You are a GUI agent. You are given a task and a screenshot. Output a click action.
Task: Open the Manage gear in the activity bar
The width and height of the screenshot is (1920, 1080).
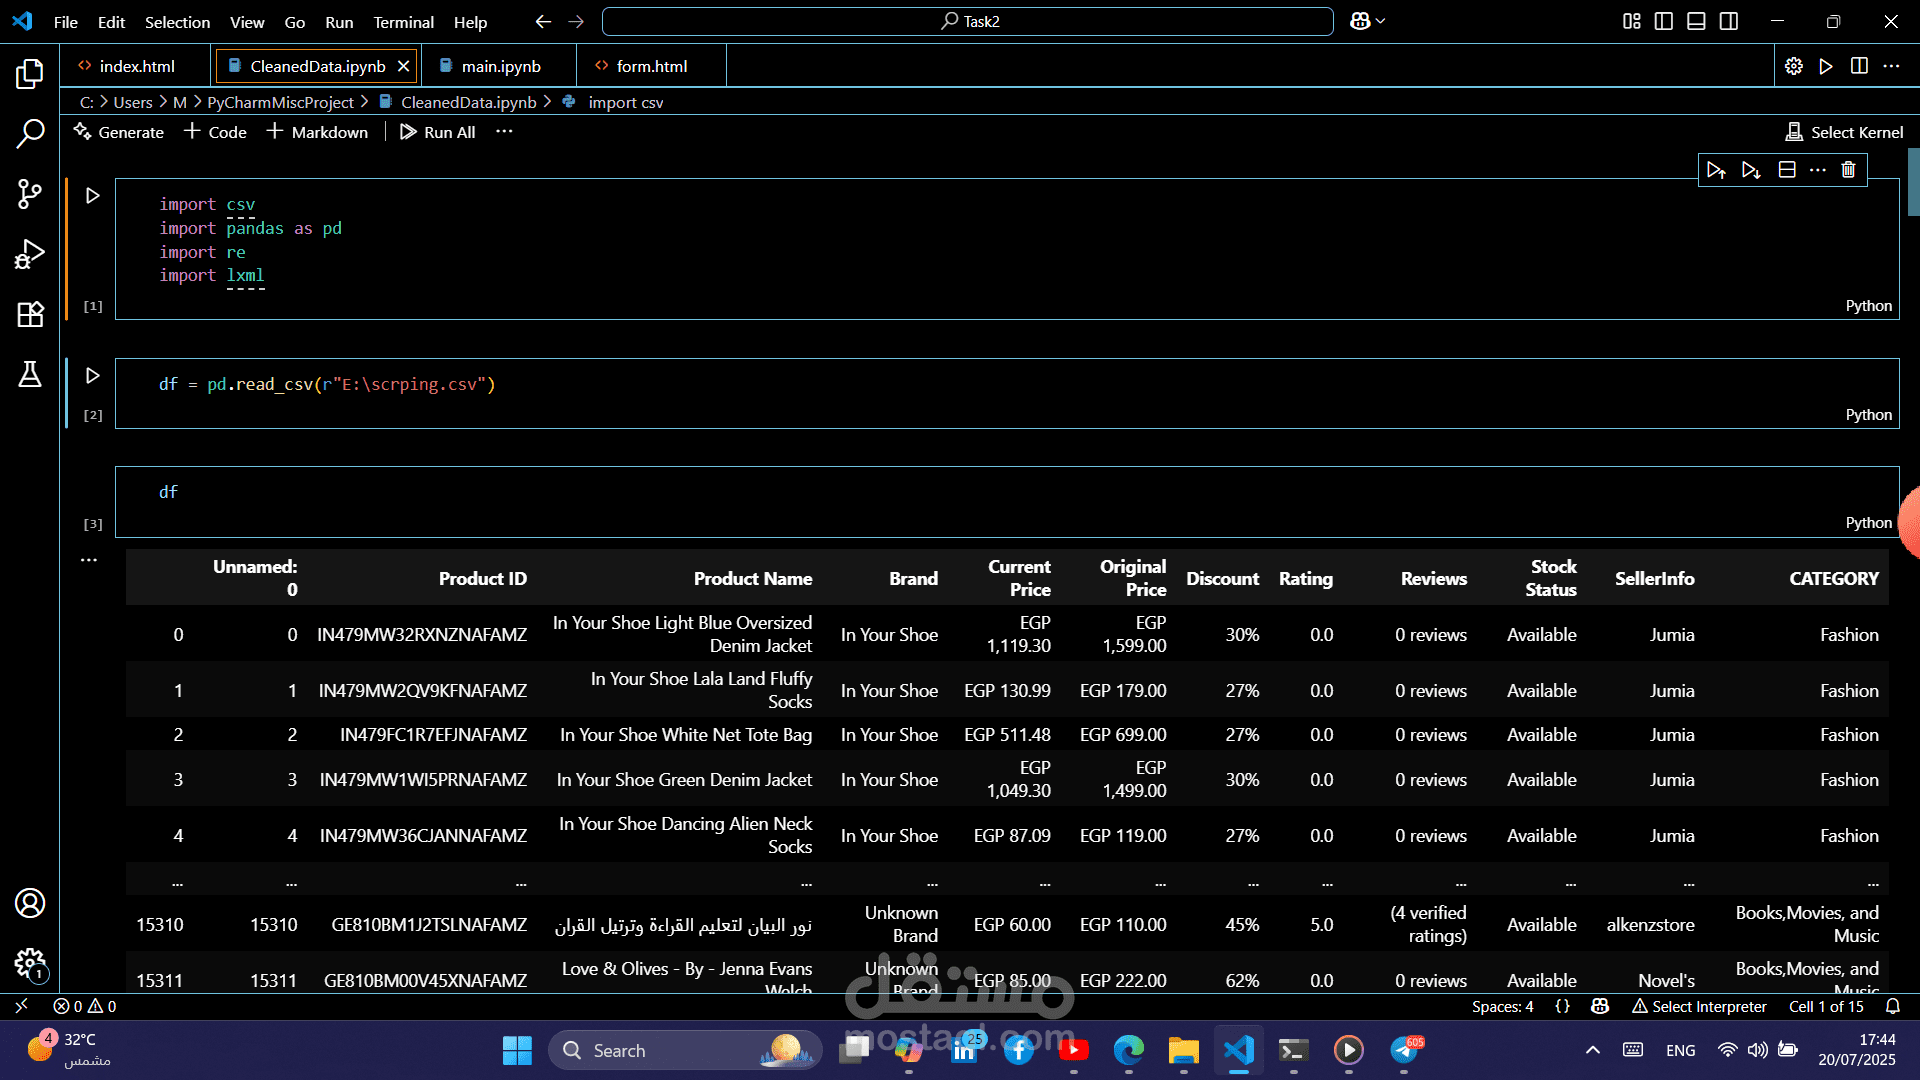point(30,963)
